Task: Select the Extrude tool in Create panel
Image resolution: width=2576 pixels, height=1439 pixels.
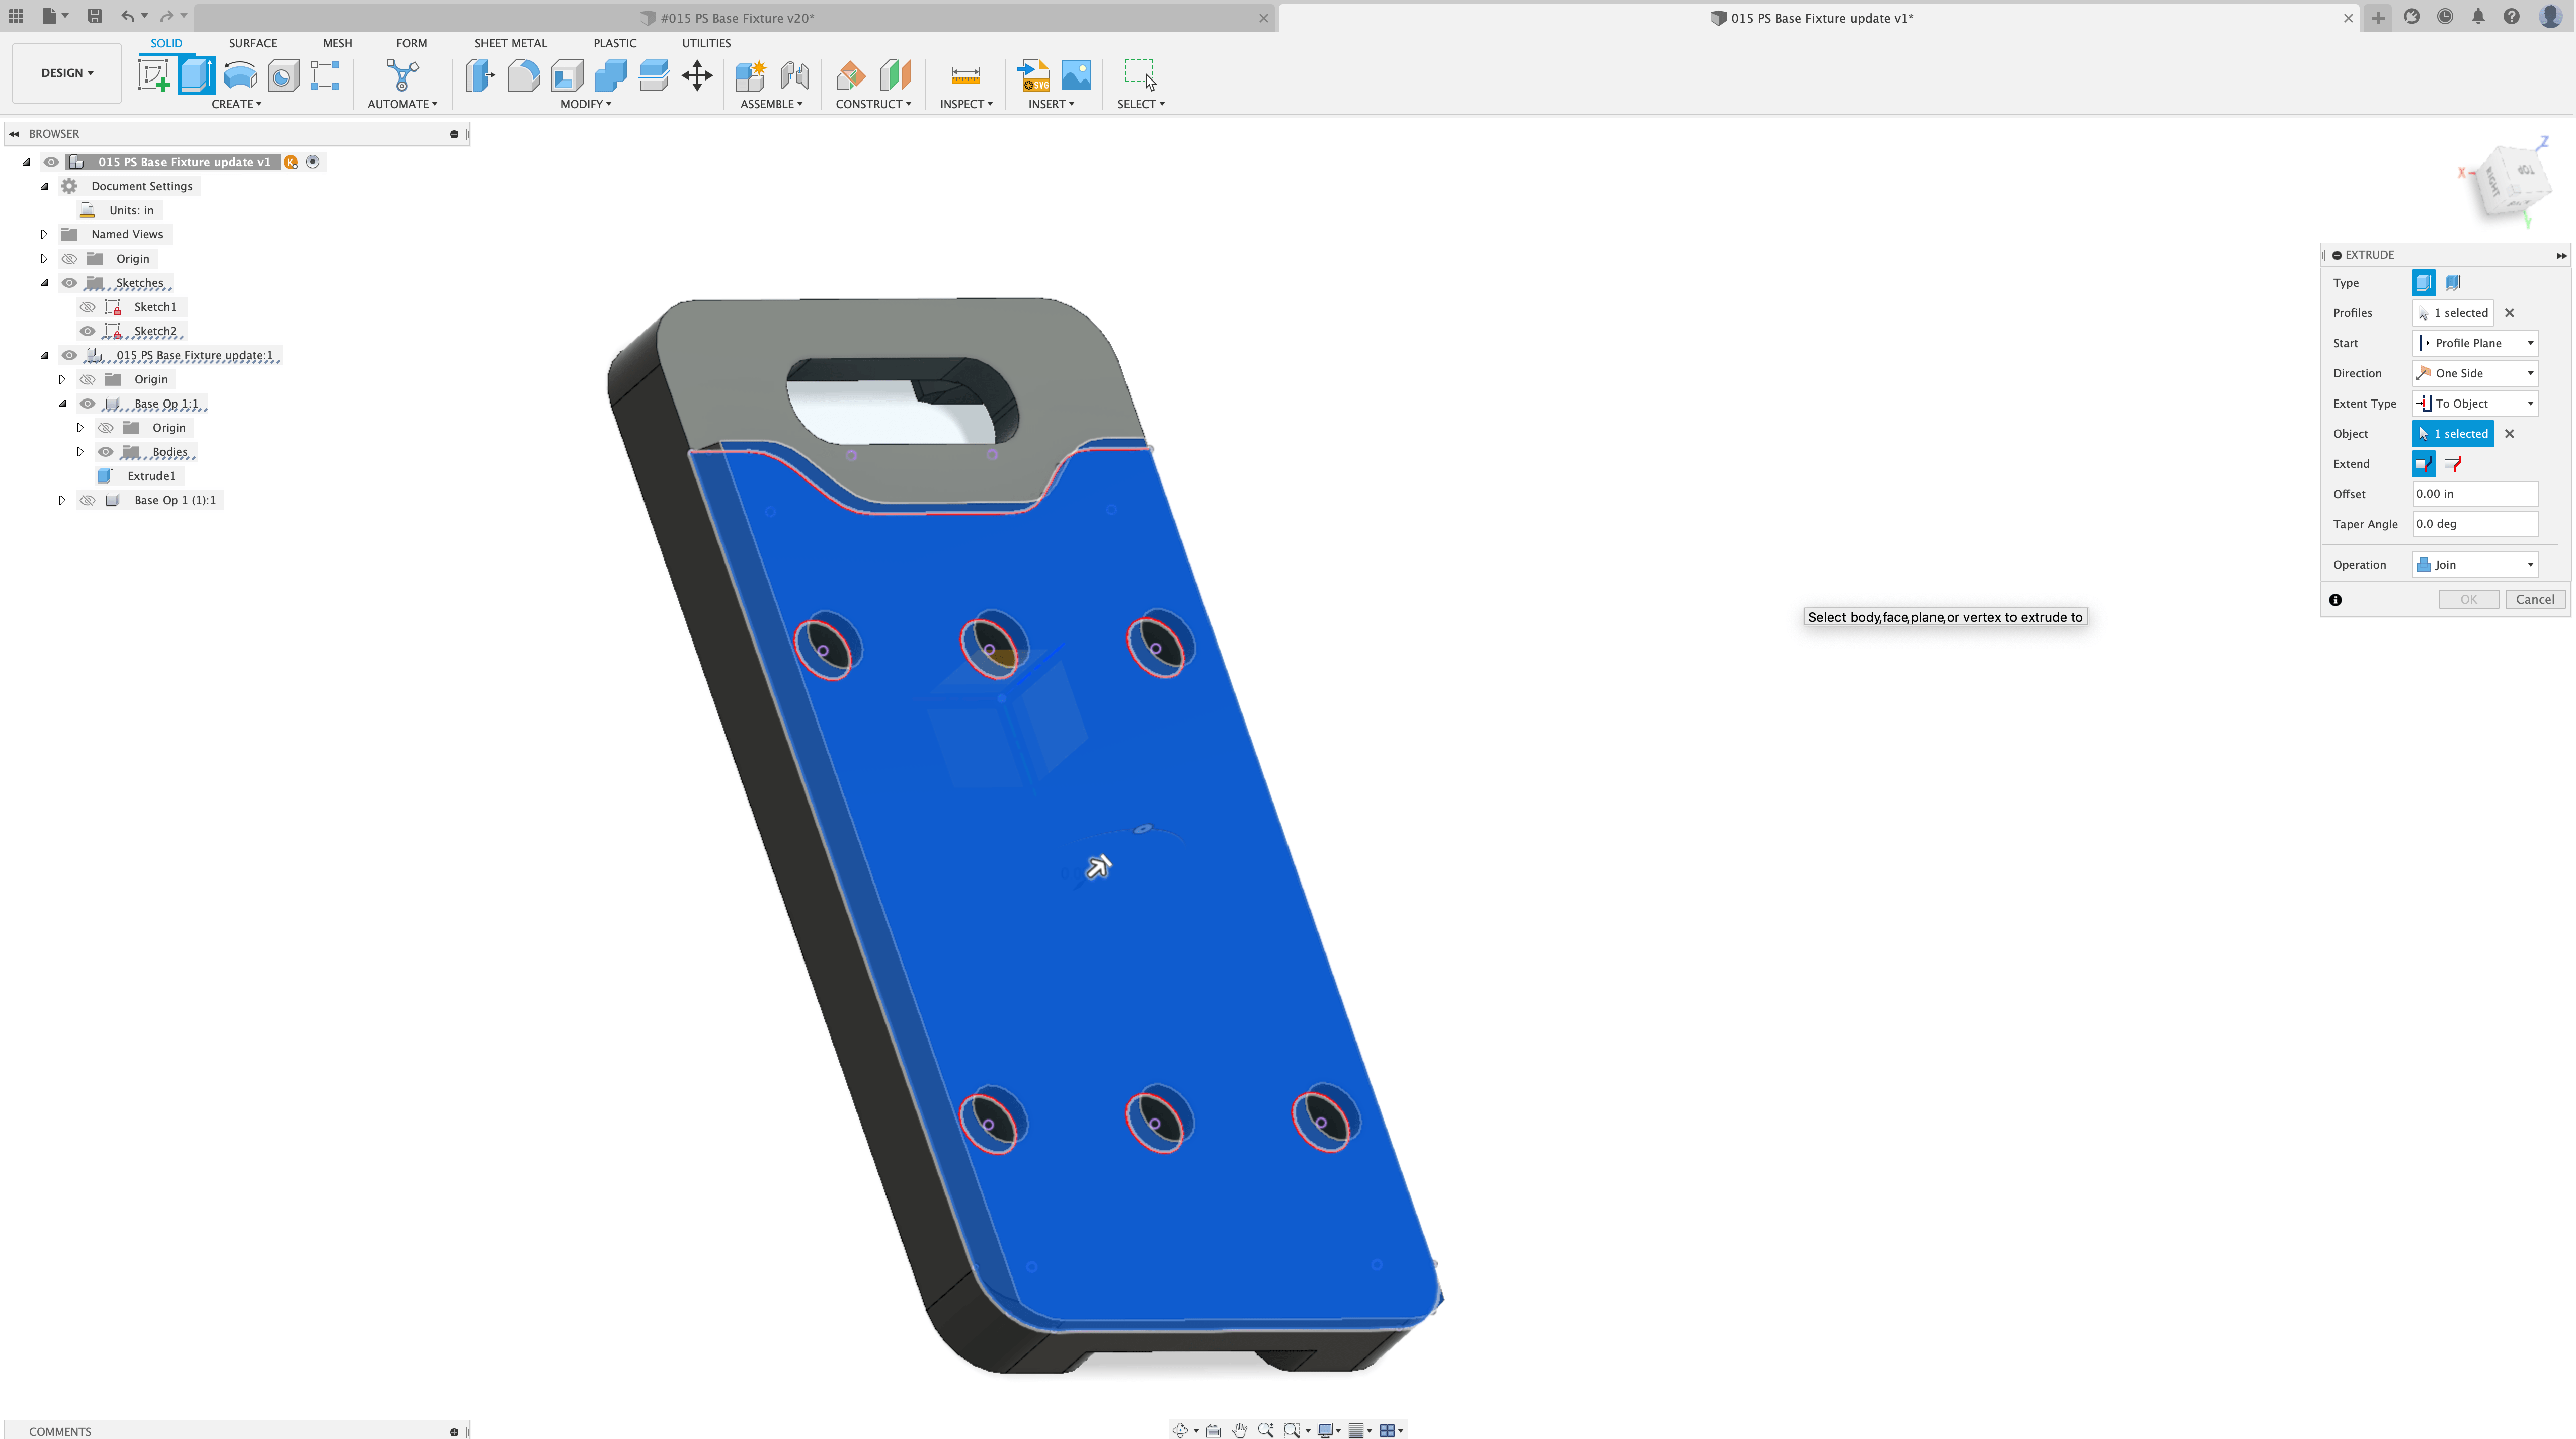Action: pos(196,75)
